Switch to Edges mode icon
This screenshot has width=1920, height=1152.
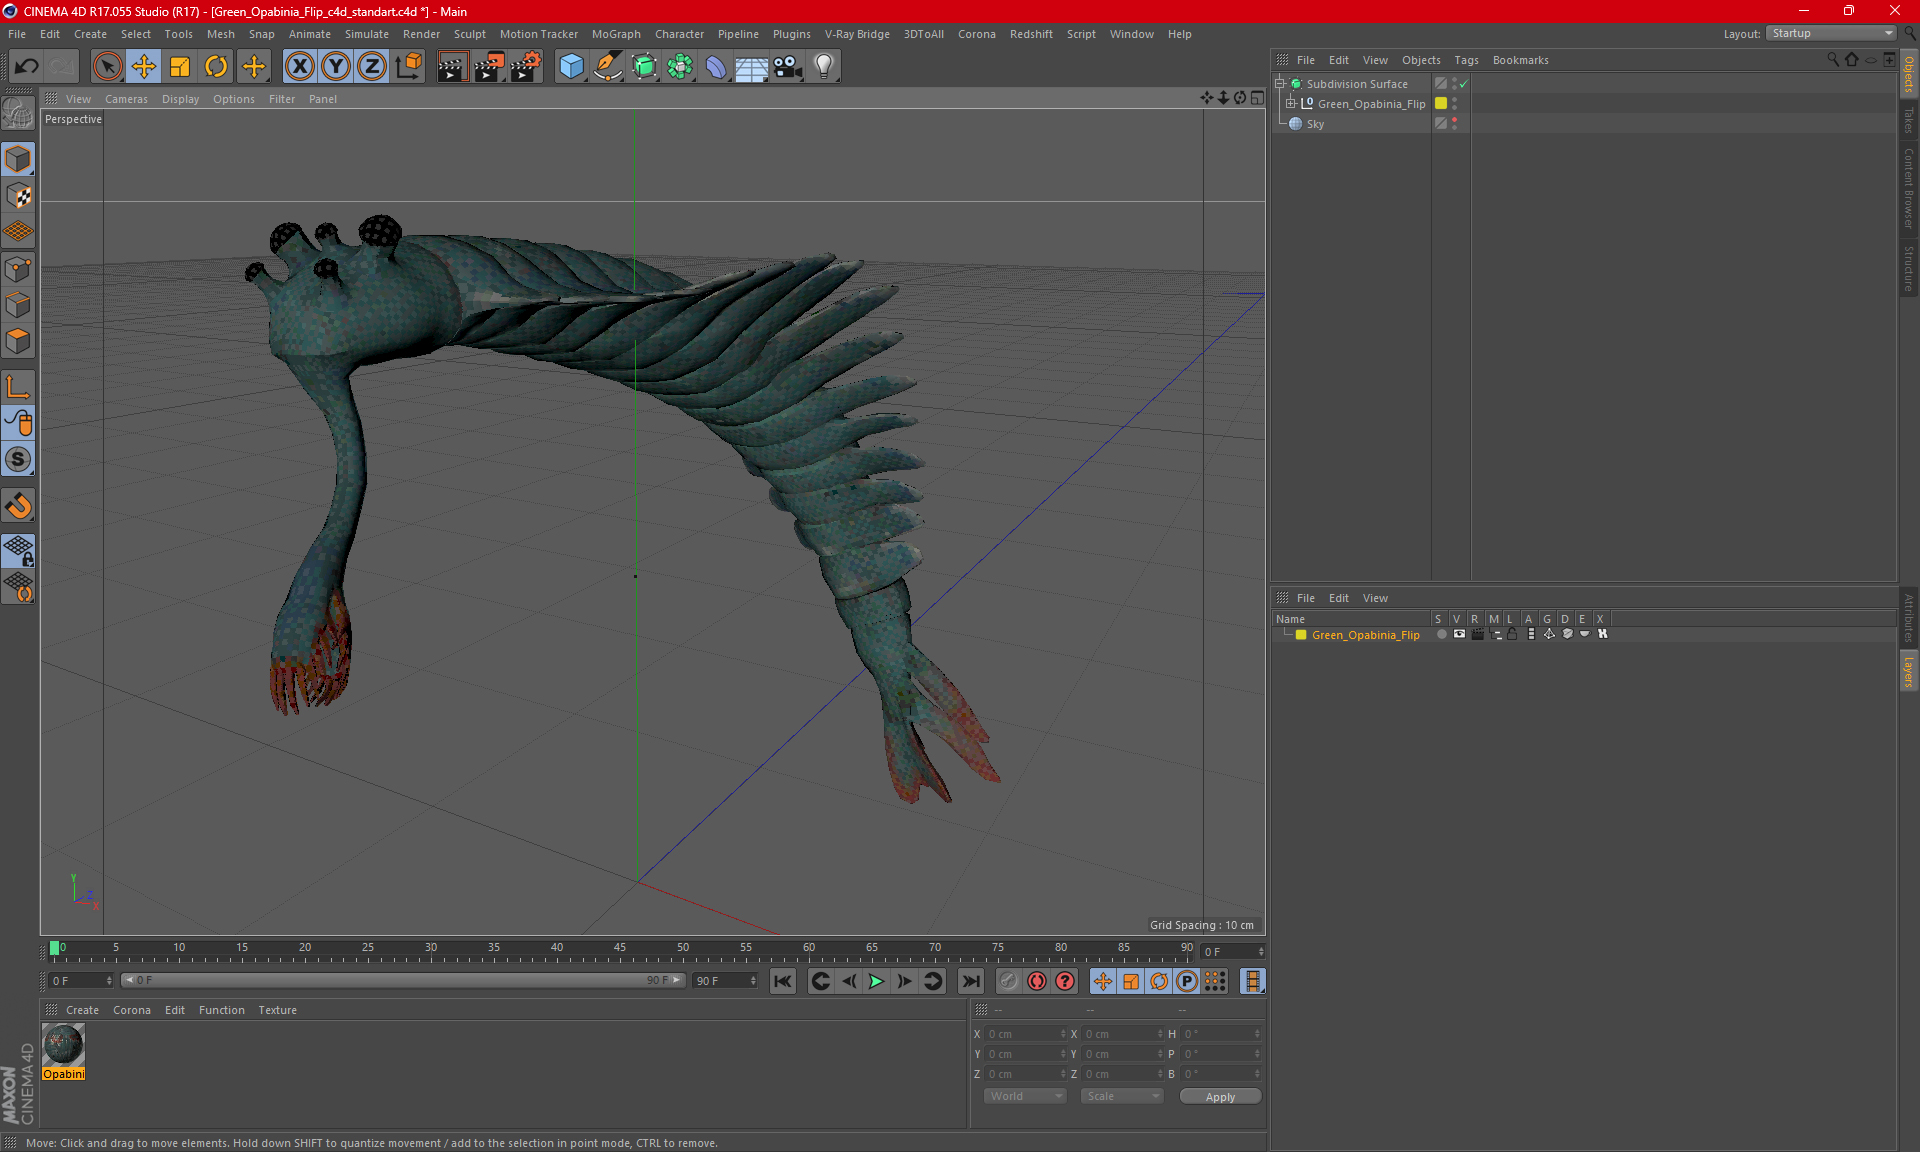[x=19, y=305]
